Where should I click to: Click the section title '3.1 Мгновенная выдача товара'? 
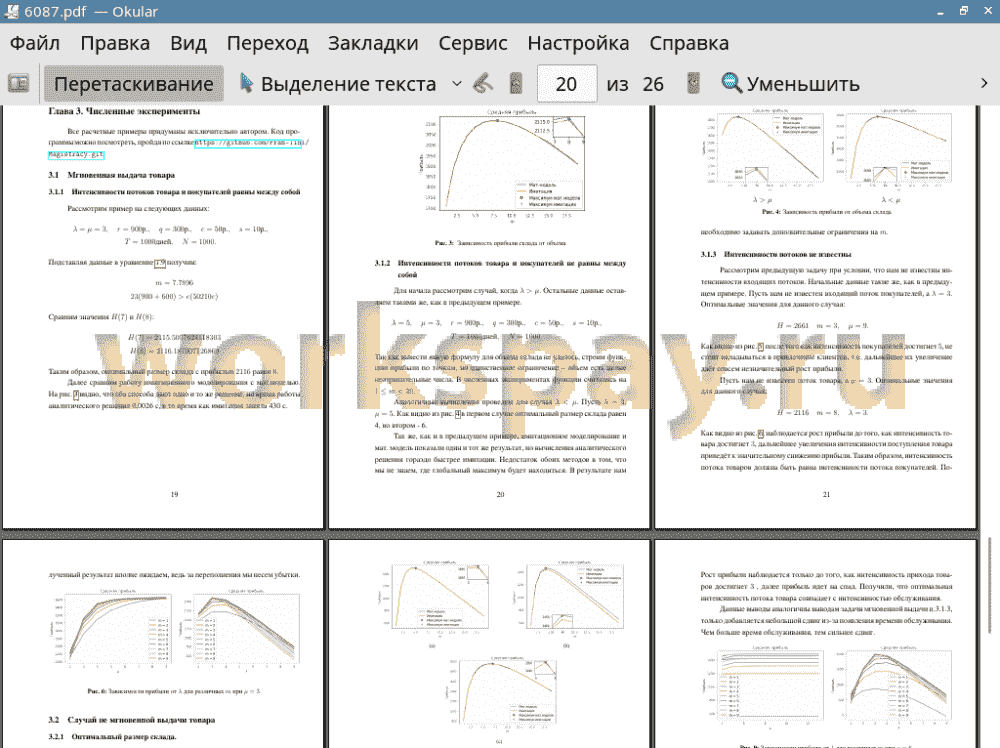(x=112, y=175)
